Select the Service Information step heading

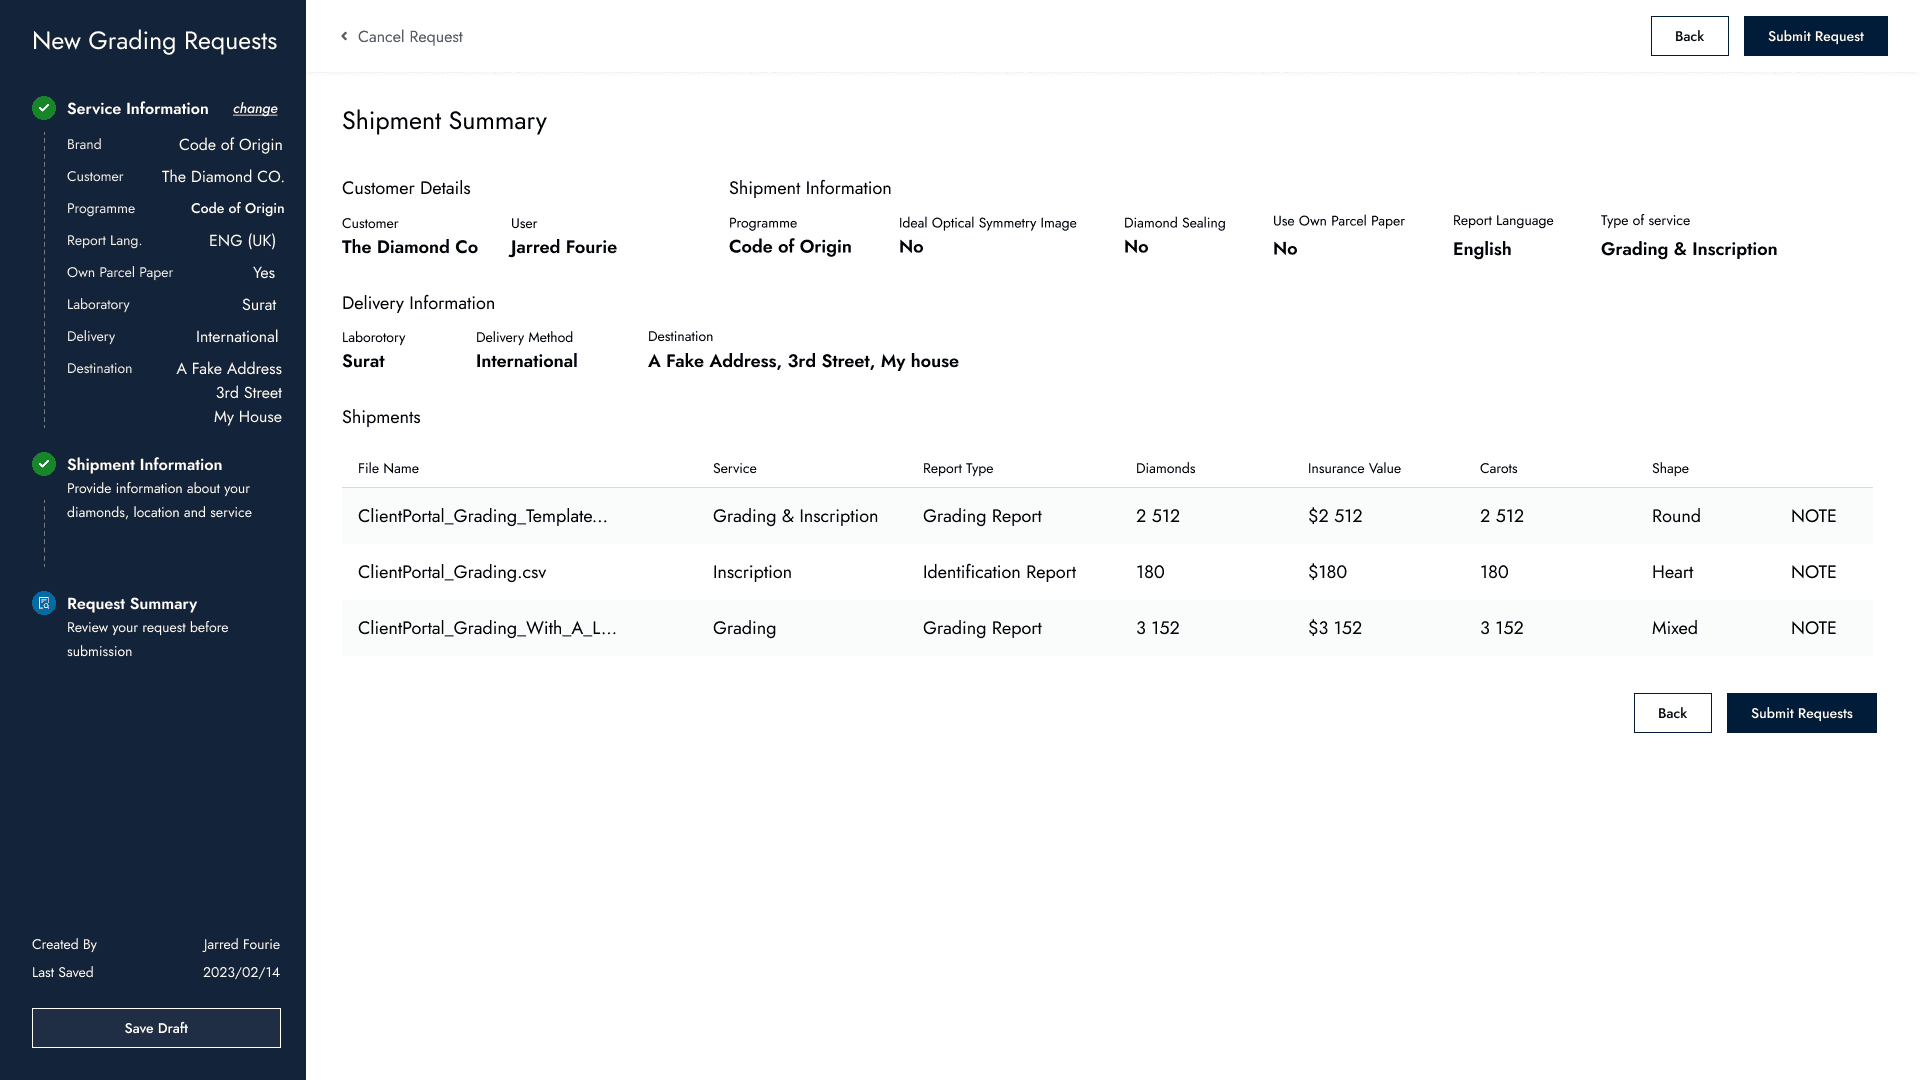click(x=138, y=109)
